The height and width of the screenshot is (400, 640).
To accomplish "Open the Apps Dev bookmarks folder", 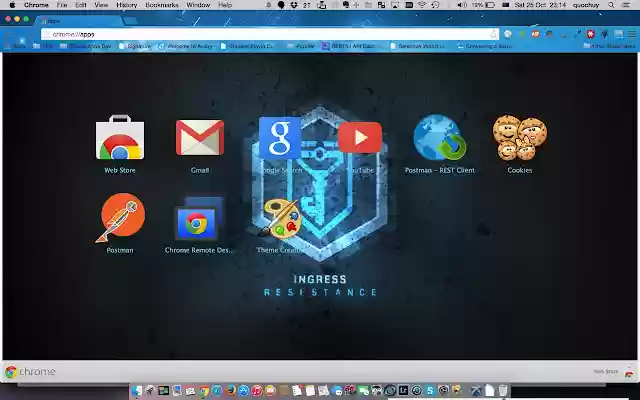I will click(86, 46).
